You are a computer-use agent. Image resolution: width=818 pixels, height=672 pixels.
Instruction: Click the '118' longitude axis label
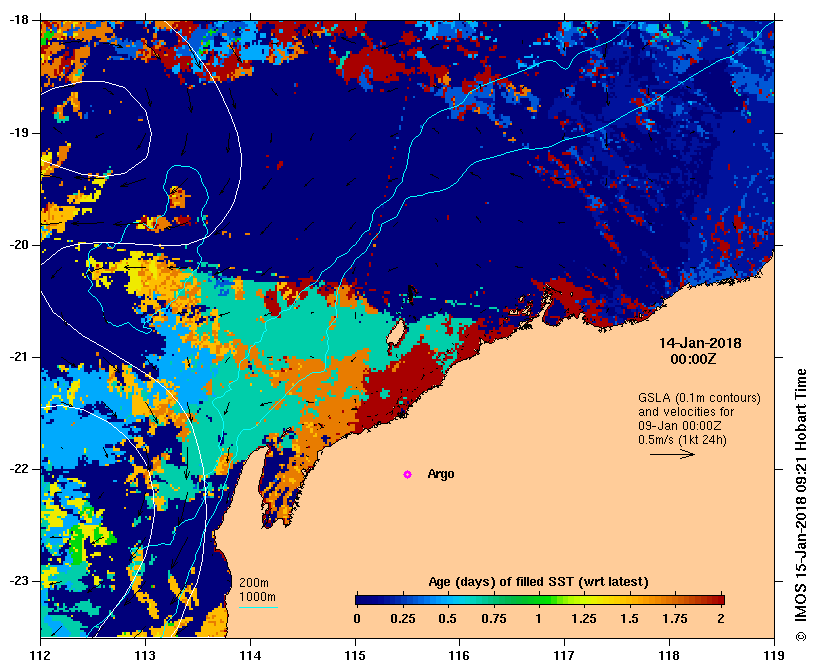(669, 655)
